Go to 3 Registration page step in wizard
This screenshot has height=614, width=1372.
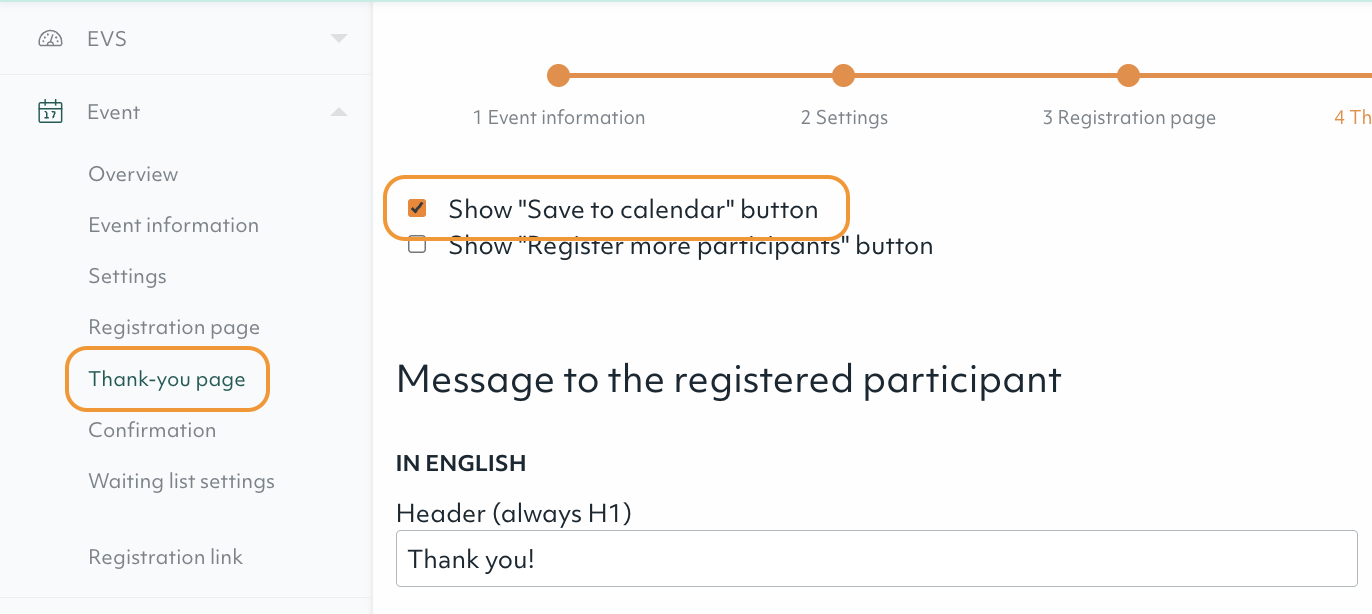pos(1128,117)
